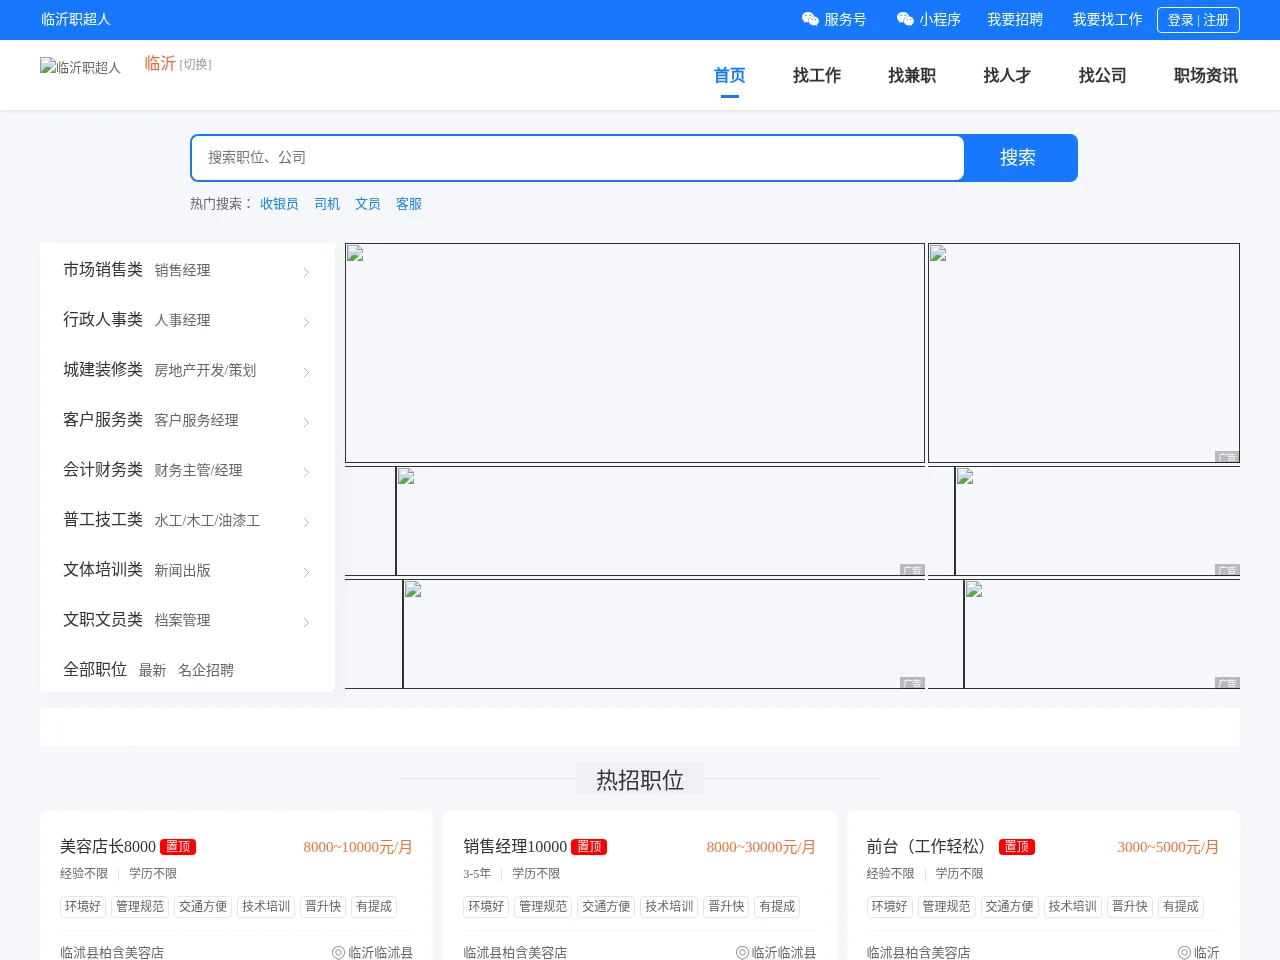The width and height of the screenshot is (1280, 960).
Task: Expand the 行政人事类 category arrow
Action: coord(306,322)
